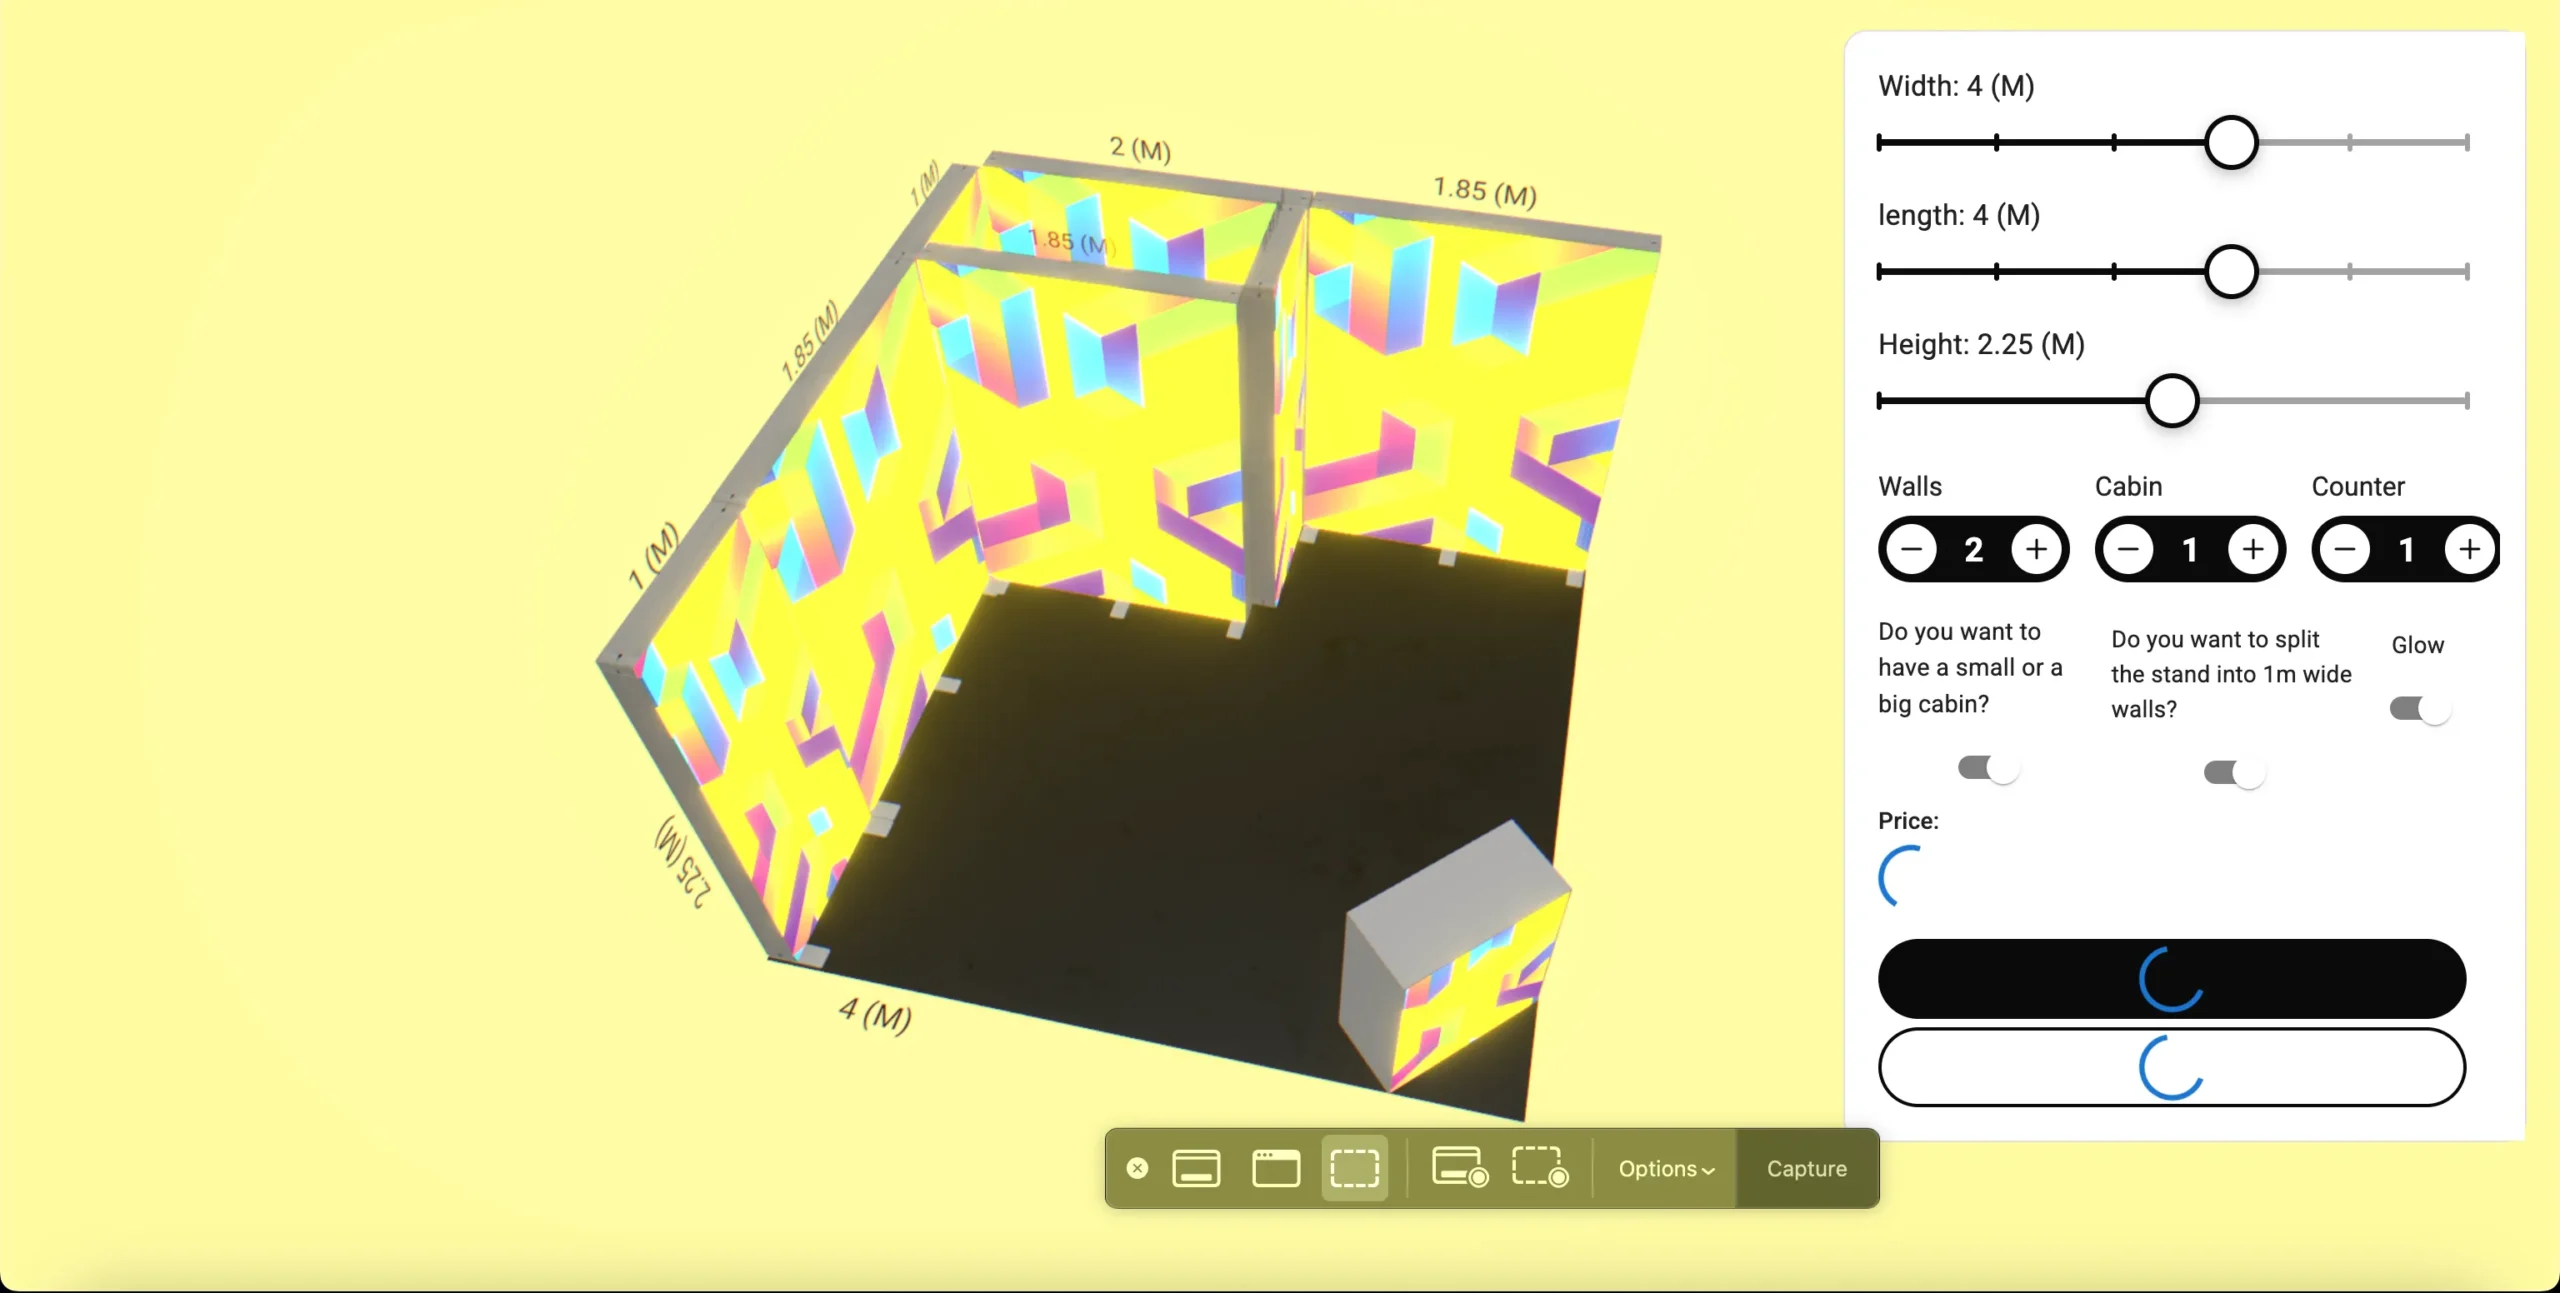Screen dimensions: 2560x1293
Task: Click the '2 (M)' top dimension label
Action: click(1140, 148)
